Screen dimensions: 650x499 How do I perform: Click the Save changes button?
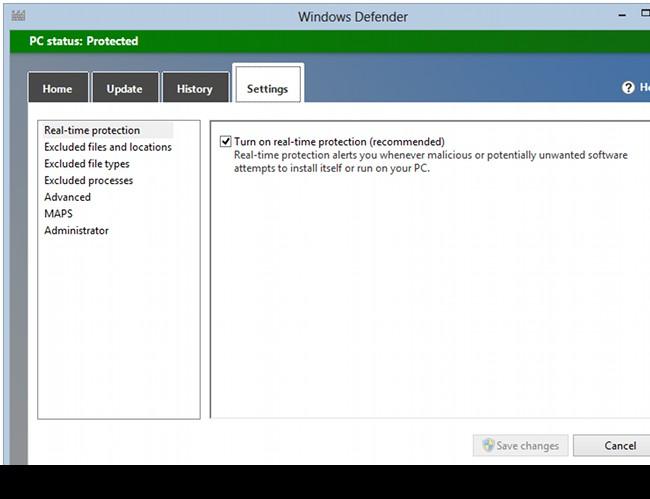pyautogui.click(x=521, y=446)
